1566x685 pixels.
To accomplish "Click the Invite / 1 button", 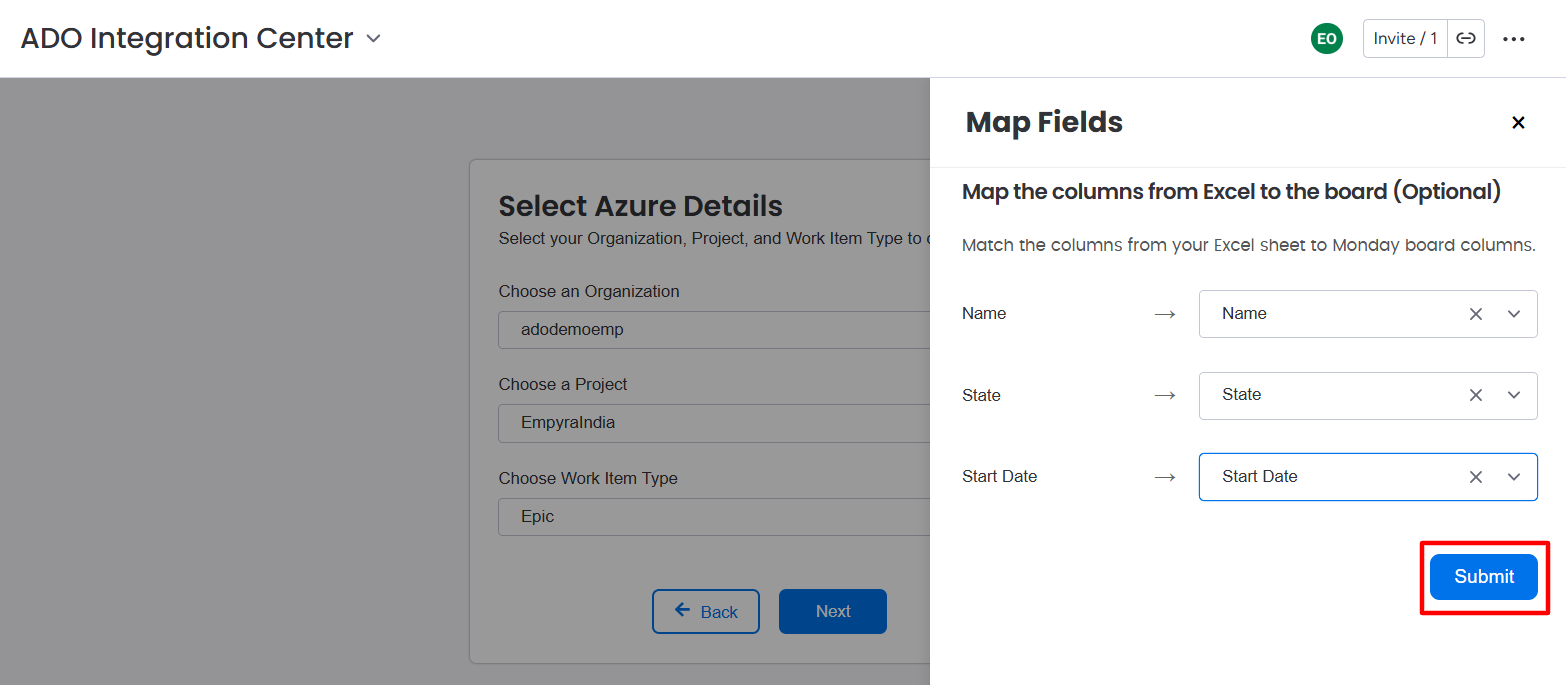I will pos(1405,39).
